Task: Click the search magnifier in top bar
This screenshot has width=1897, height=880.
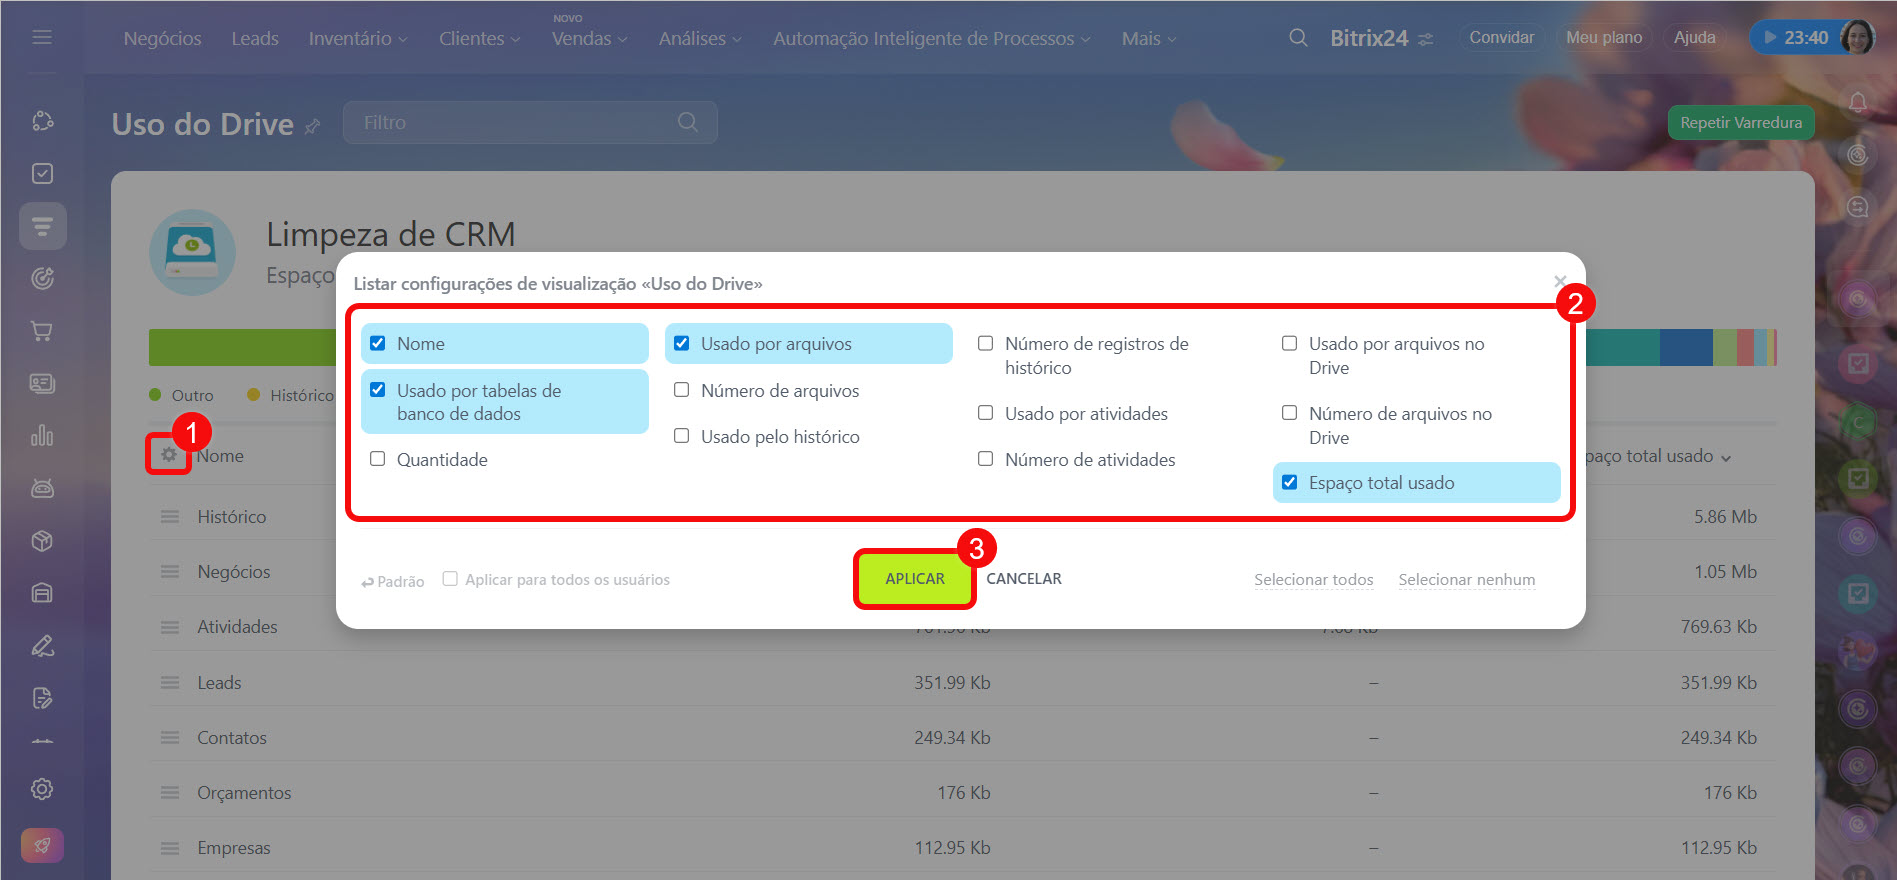Action: click(1298, 38)
